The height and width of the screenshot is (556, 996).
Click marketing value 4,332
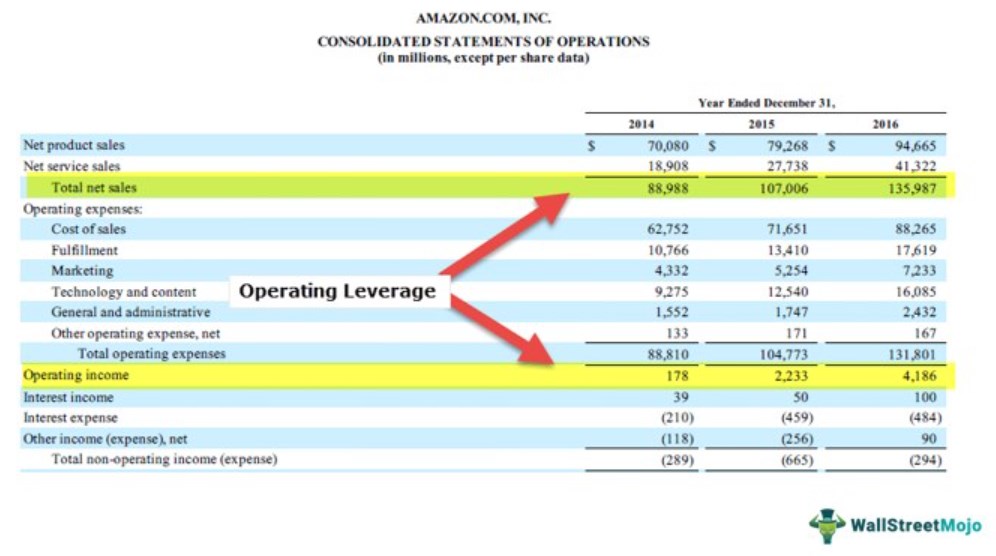(671, 271)
